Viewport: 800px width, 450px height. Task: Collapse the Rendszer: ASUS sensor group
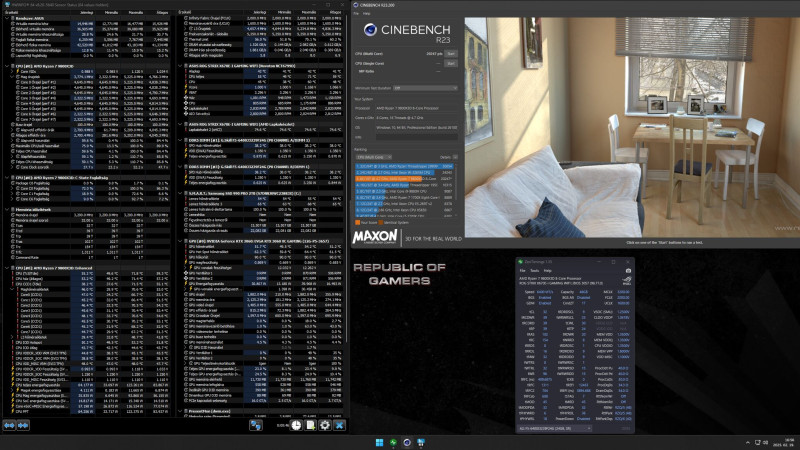(7, 18)
